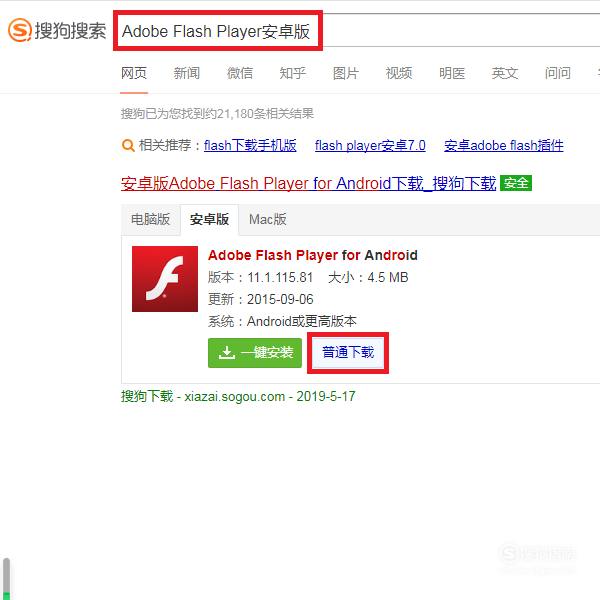Image resolution: width=600 pixels, height=600 pixels.
Task: Go to the 视频 search tab
Action: (399, 73)
